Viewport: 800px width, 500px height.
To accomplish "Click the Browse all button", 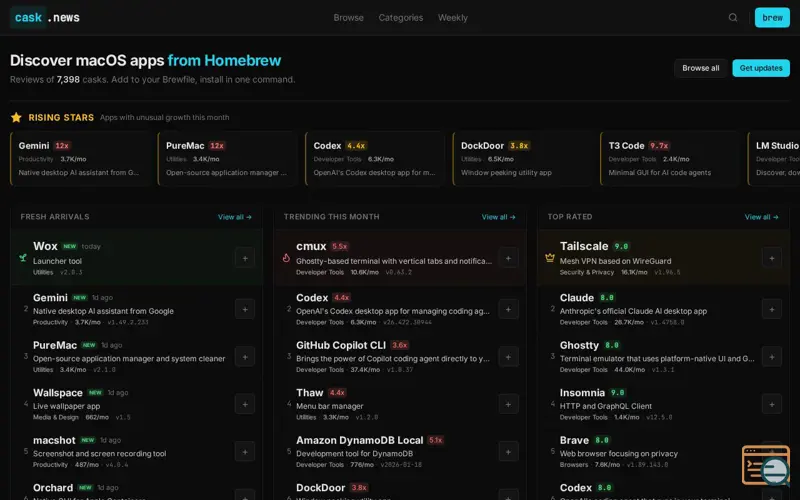I will point(701,68).
